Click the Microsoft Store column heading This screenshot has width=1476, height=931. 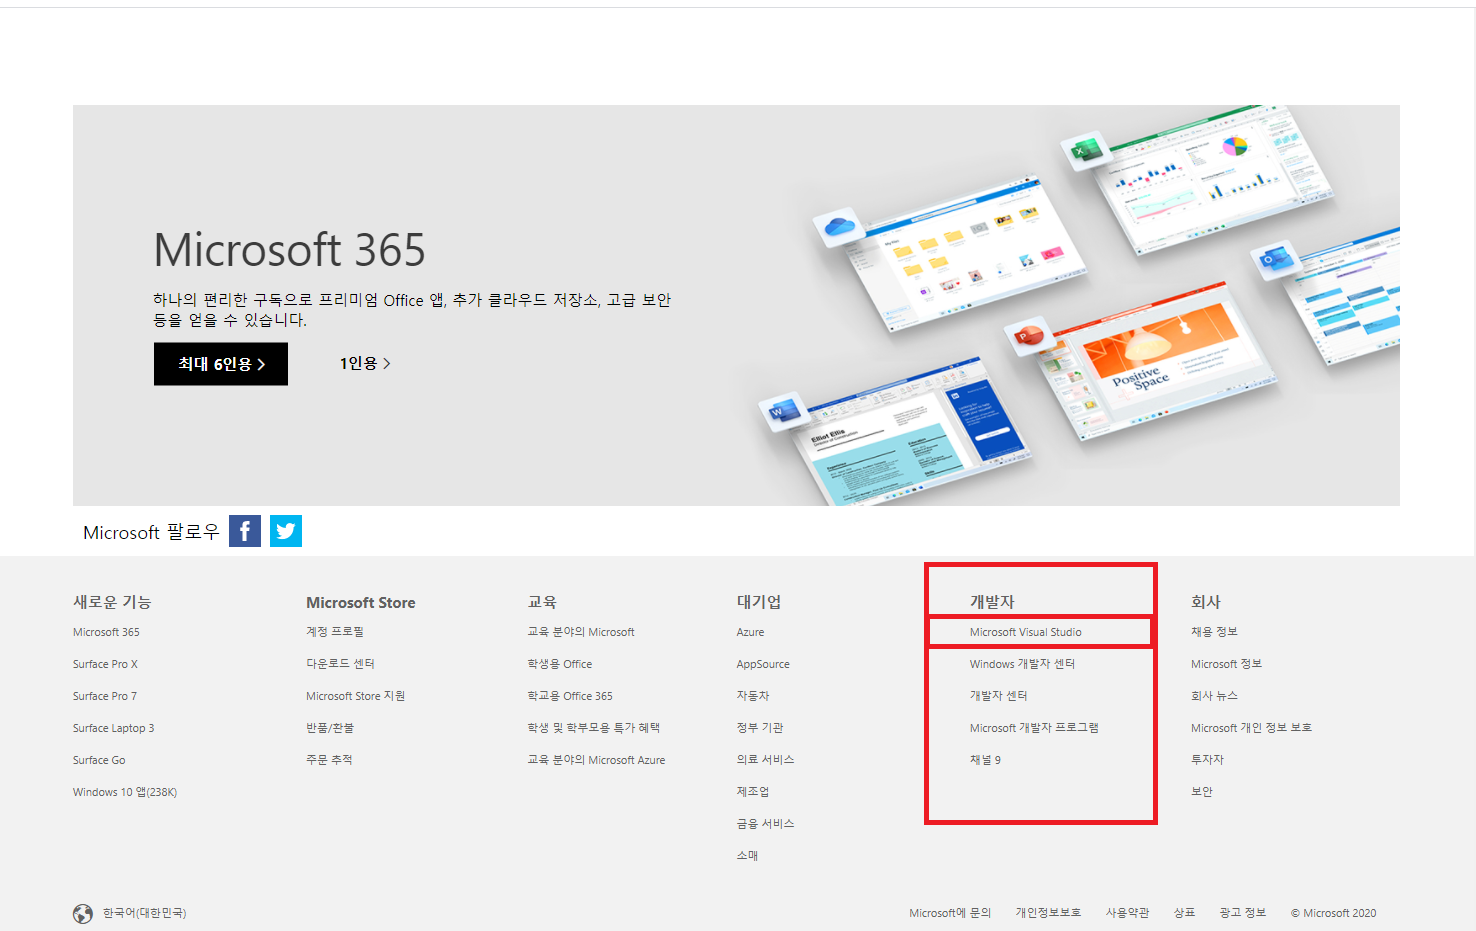(361, 602)
